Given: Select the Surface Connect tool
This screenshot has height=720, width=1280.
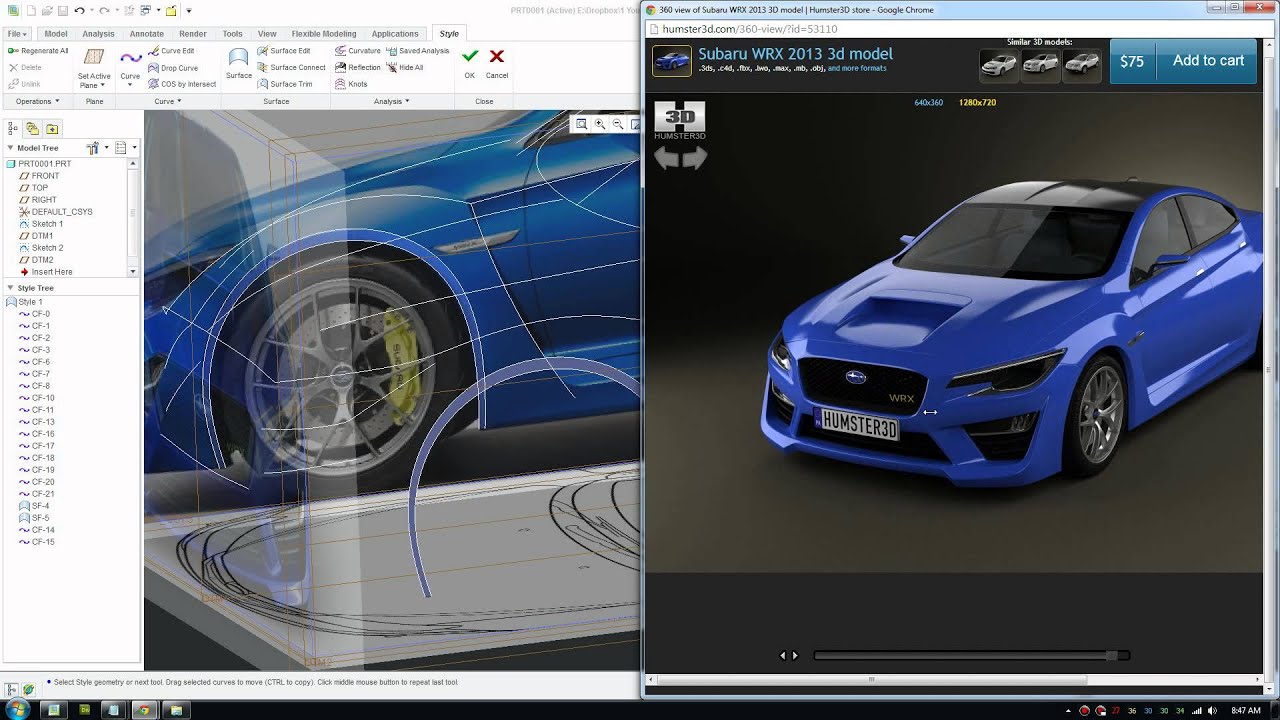Looking at the screenshot, I should [291, 68].
